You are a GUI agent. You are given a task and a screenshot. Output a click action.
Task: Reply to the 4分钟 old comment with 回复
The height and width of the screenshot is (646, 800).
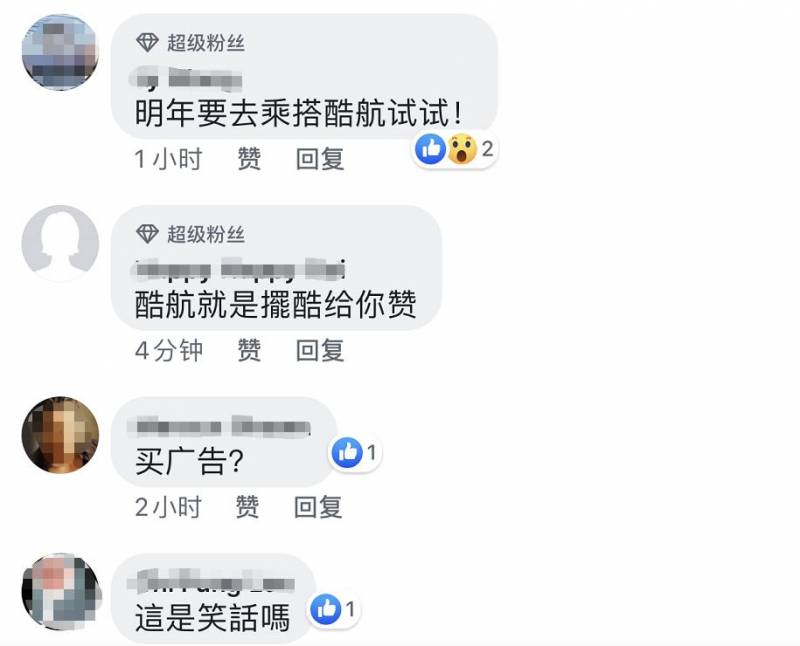pos(320,350)
